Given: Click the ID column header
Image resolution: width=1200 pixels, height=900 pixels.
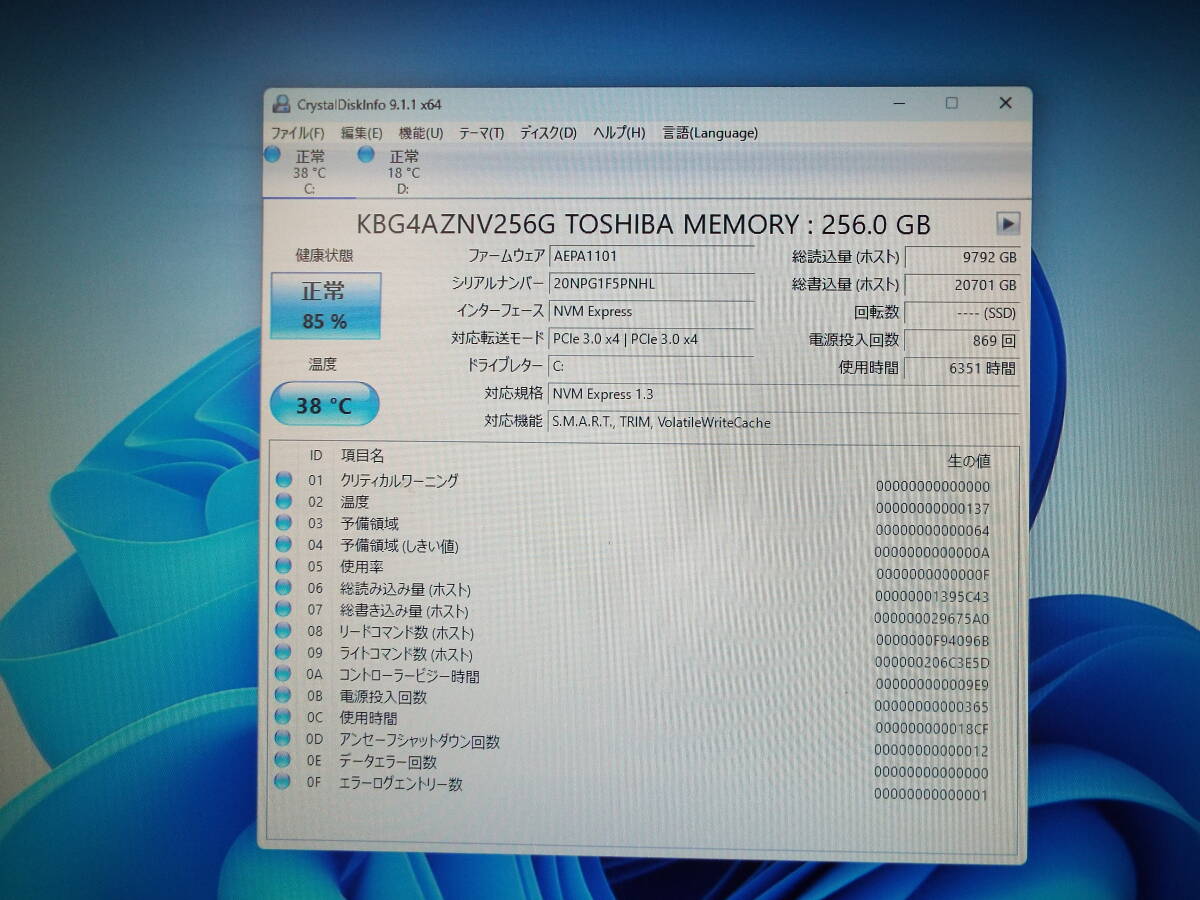Looking at the screenshot, I should (315, 456).
